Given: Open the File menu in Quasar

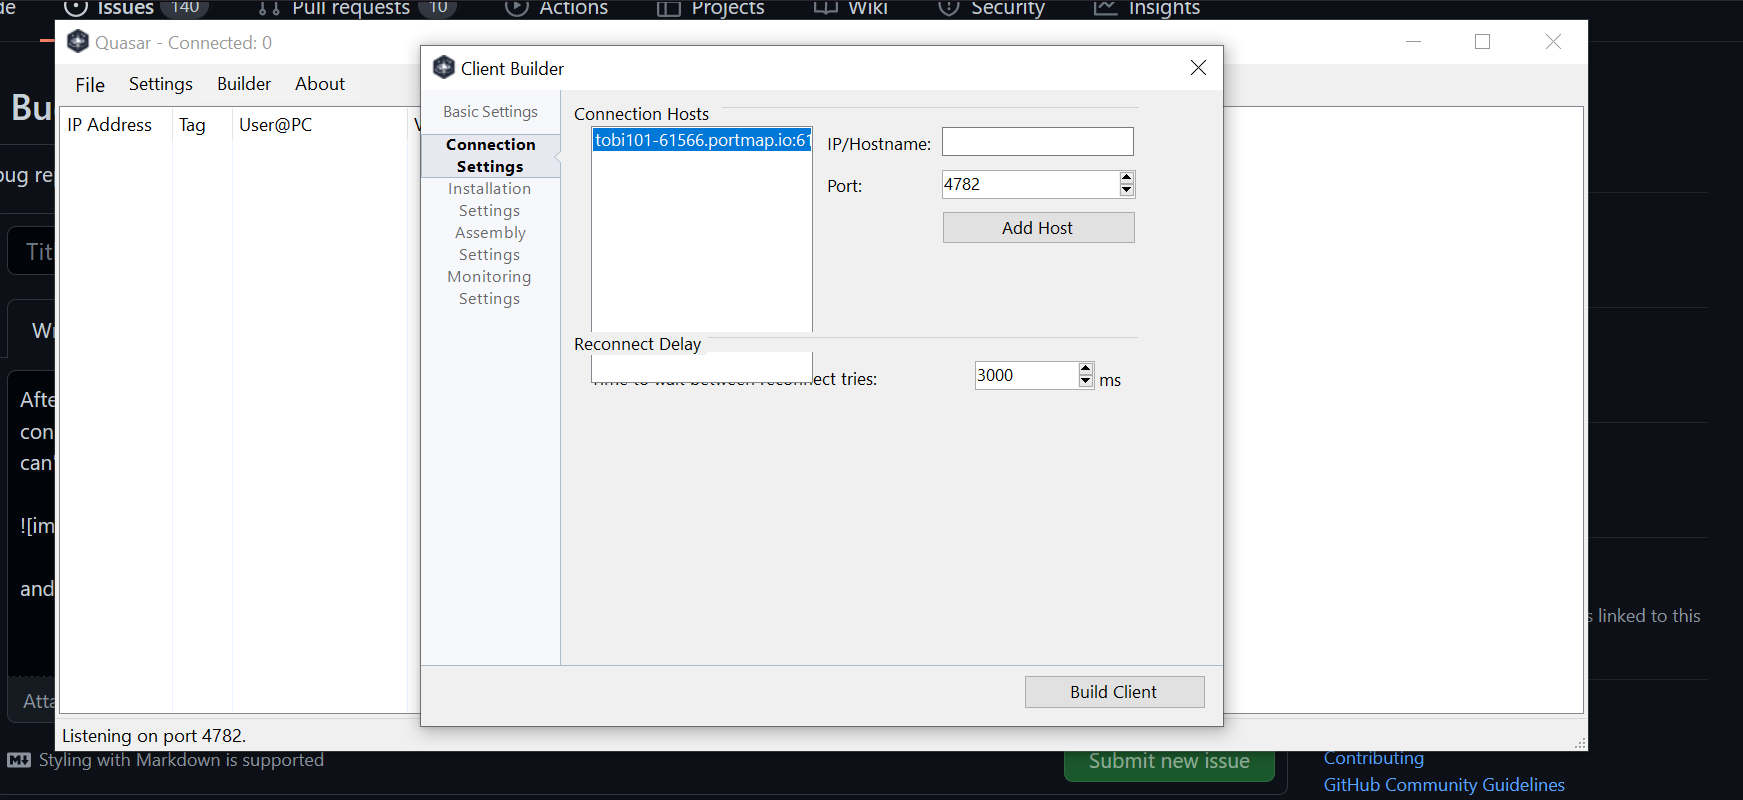Looking at the screenshot, I should [90, 84].
